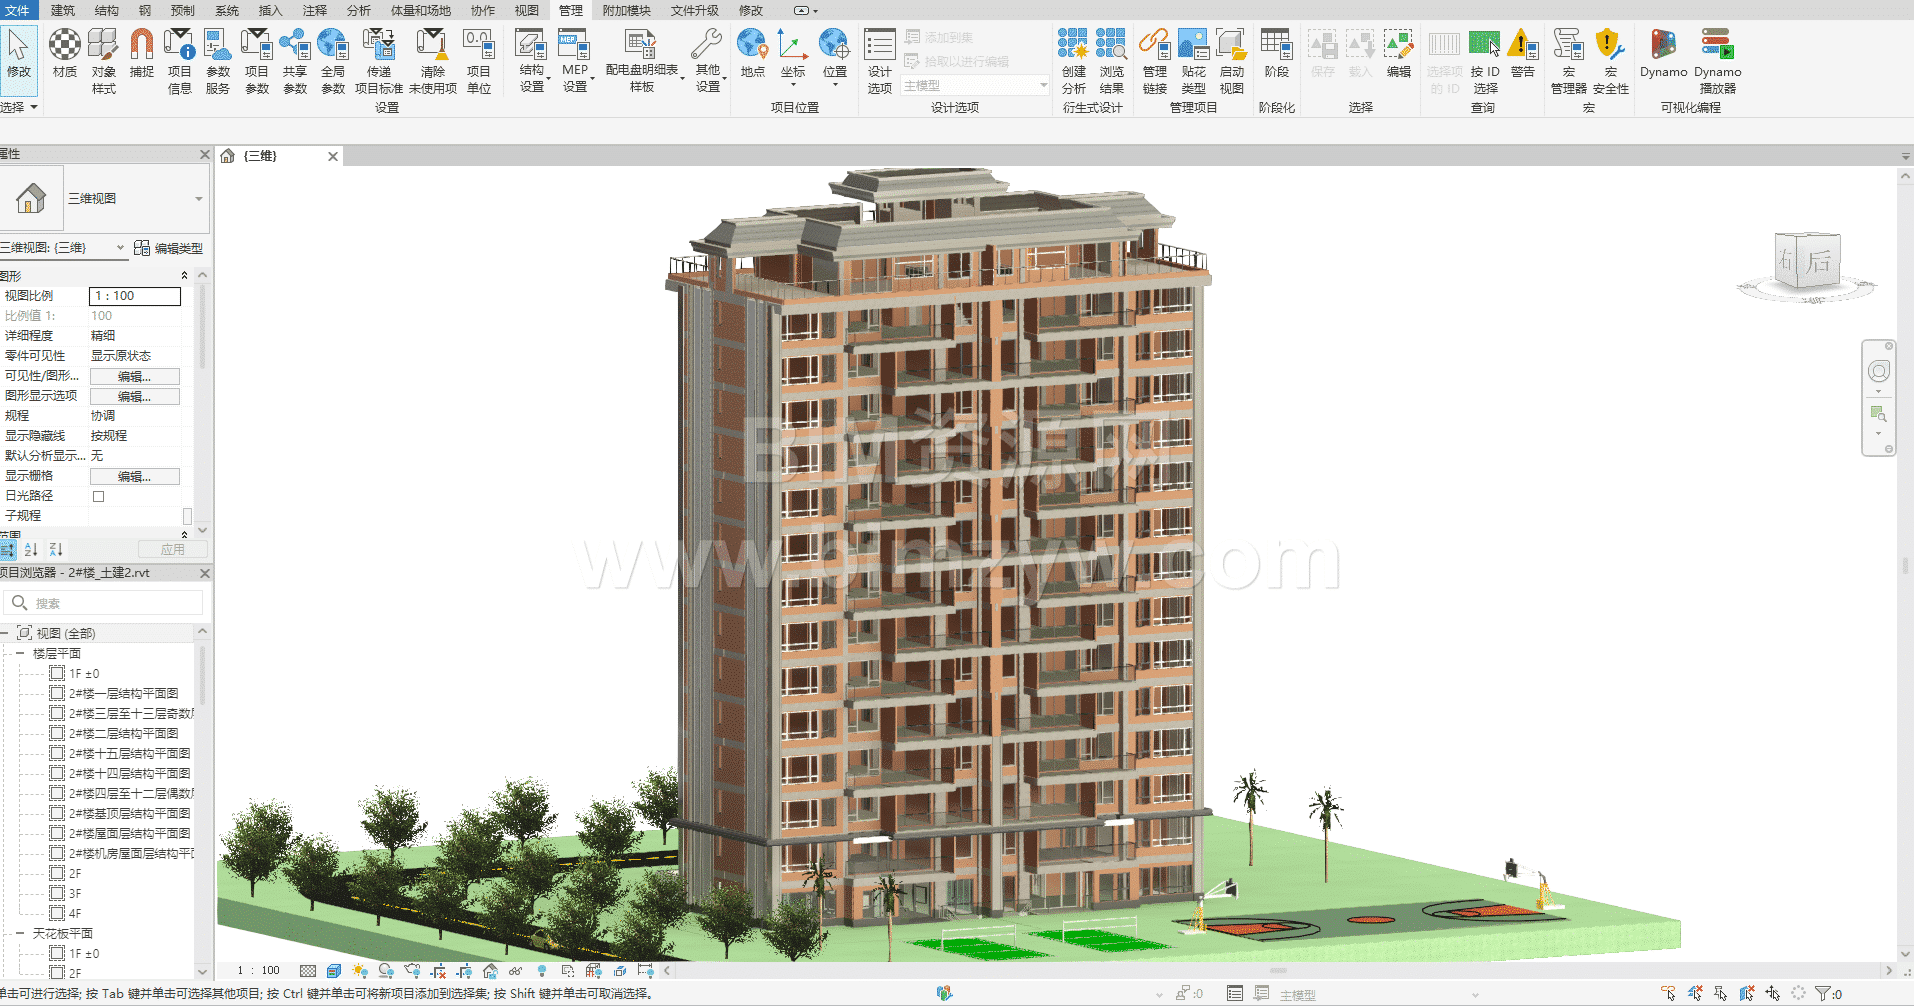Image resolution: width=1914 pixels, height=1006 pixels.
Task: Click 编辑 button for 可见性/图形
Action: (135, 376)
